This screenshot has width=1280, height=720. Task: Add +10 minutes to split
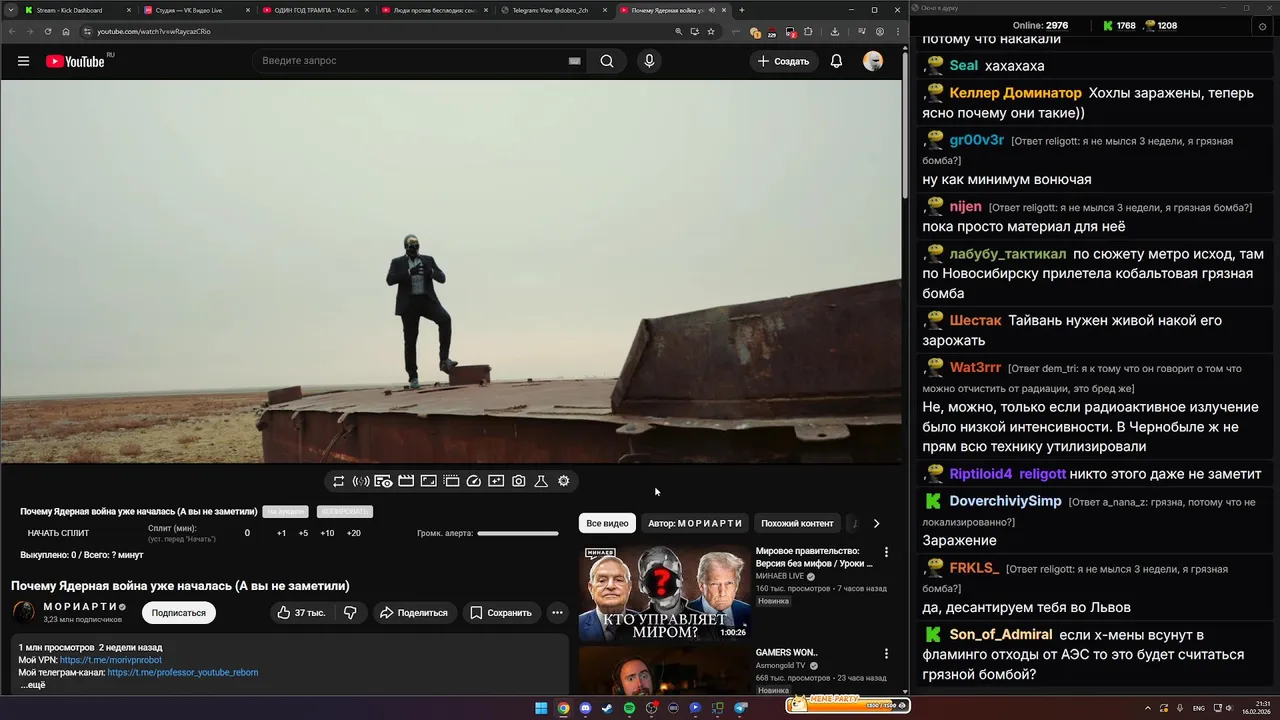327,533
